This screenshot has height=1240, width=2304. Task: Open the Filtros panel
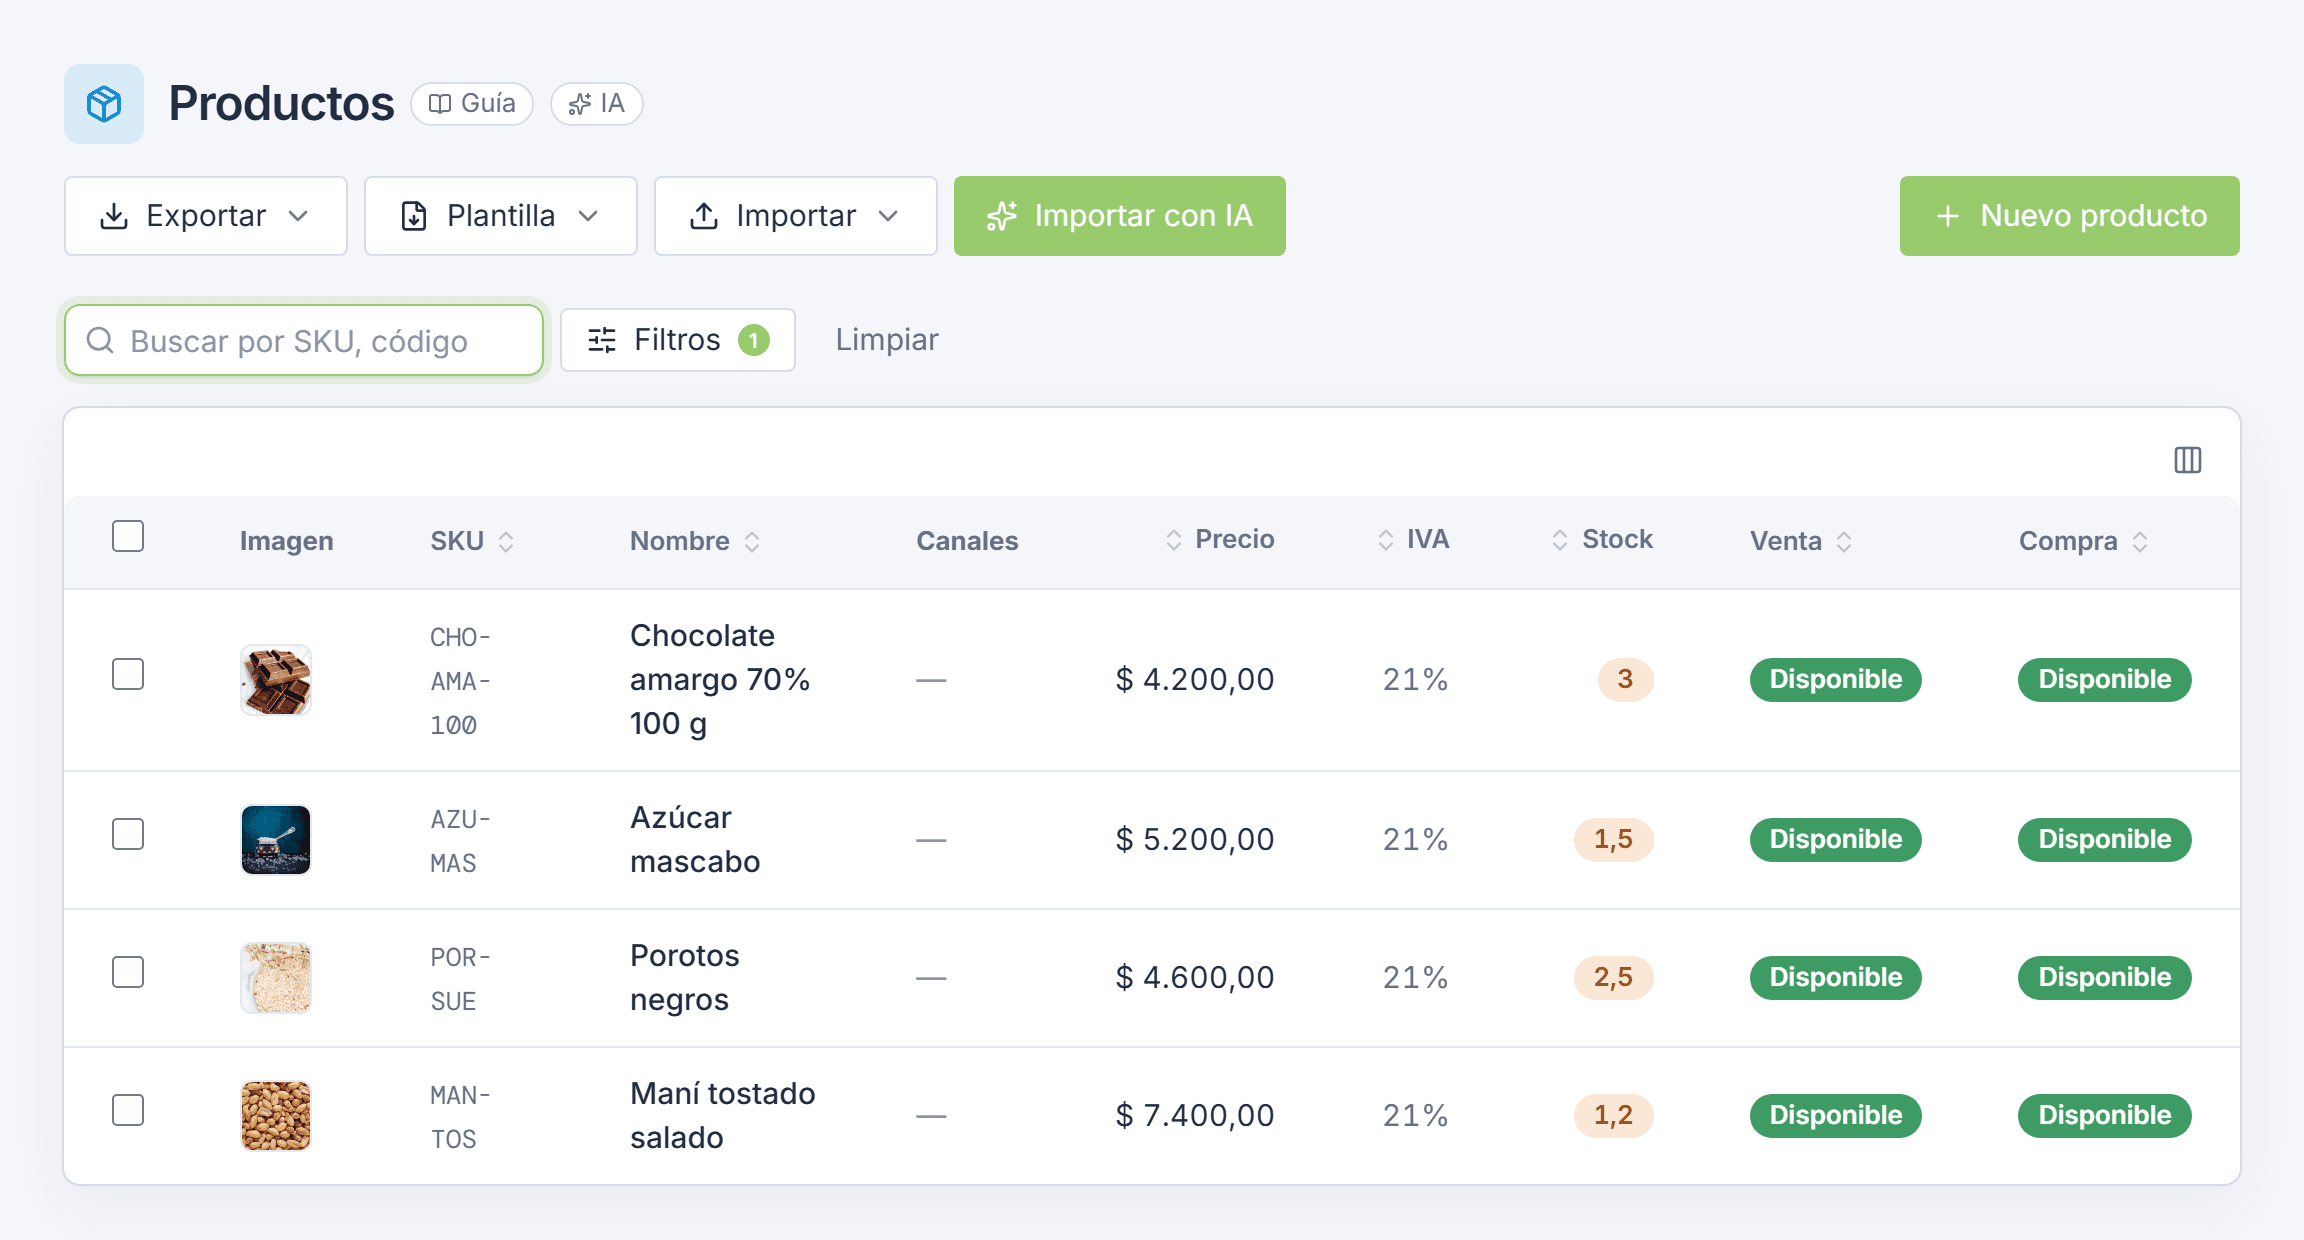coord(678,340)
